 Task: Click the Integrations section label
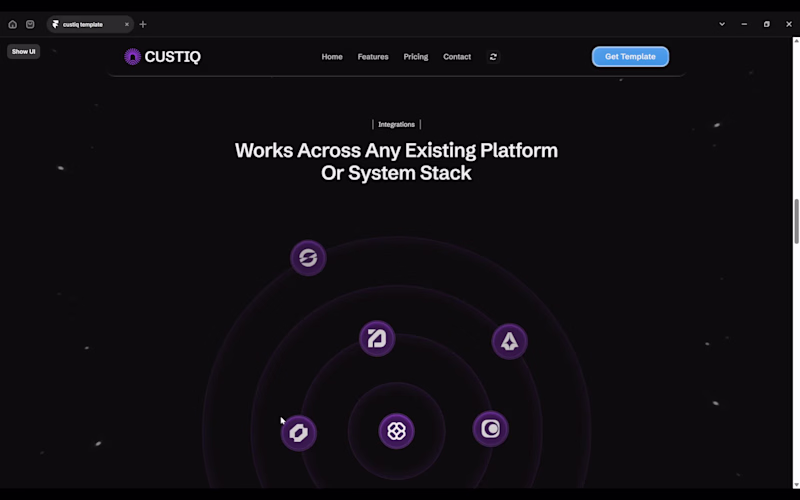point(396,124)
